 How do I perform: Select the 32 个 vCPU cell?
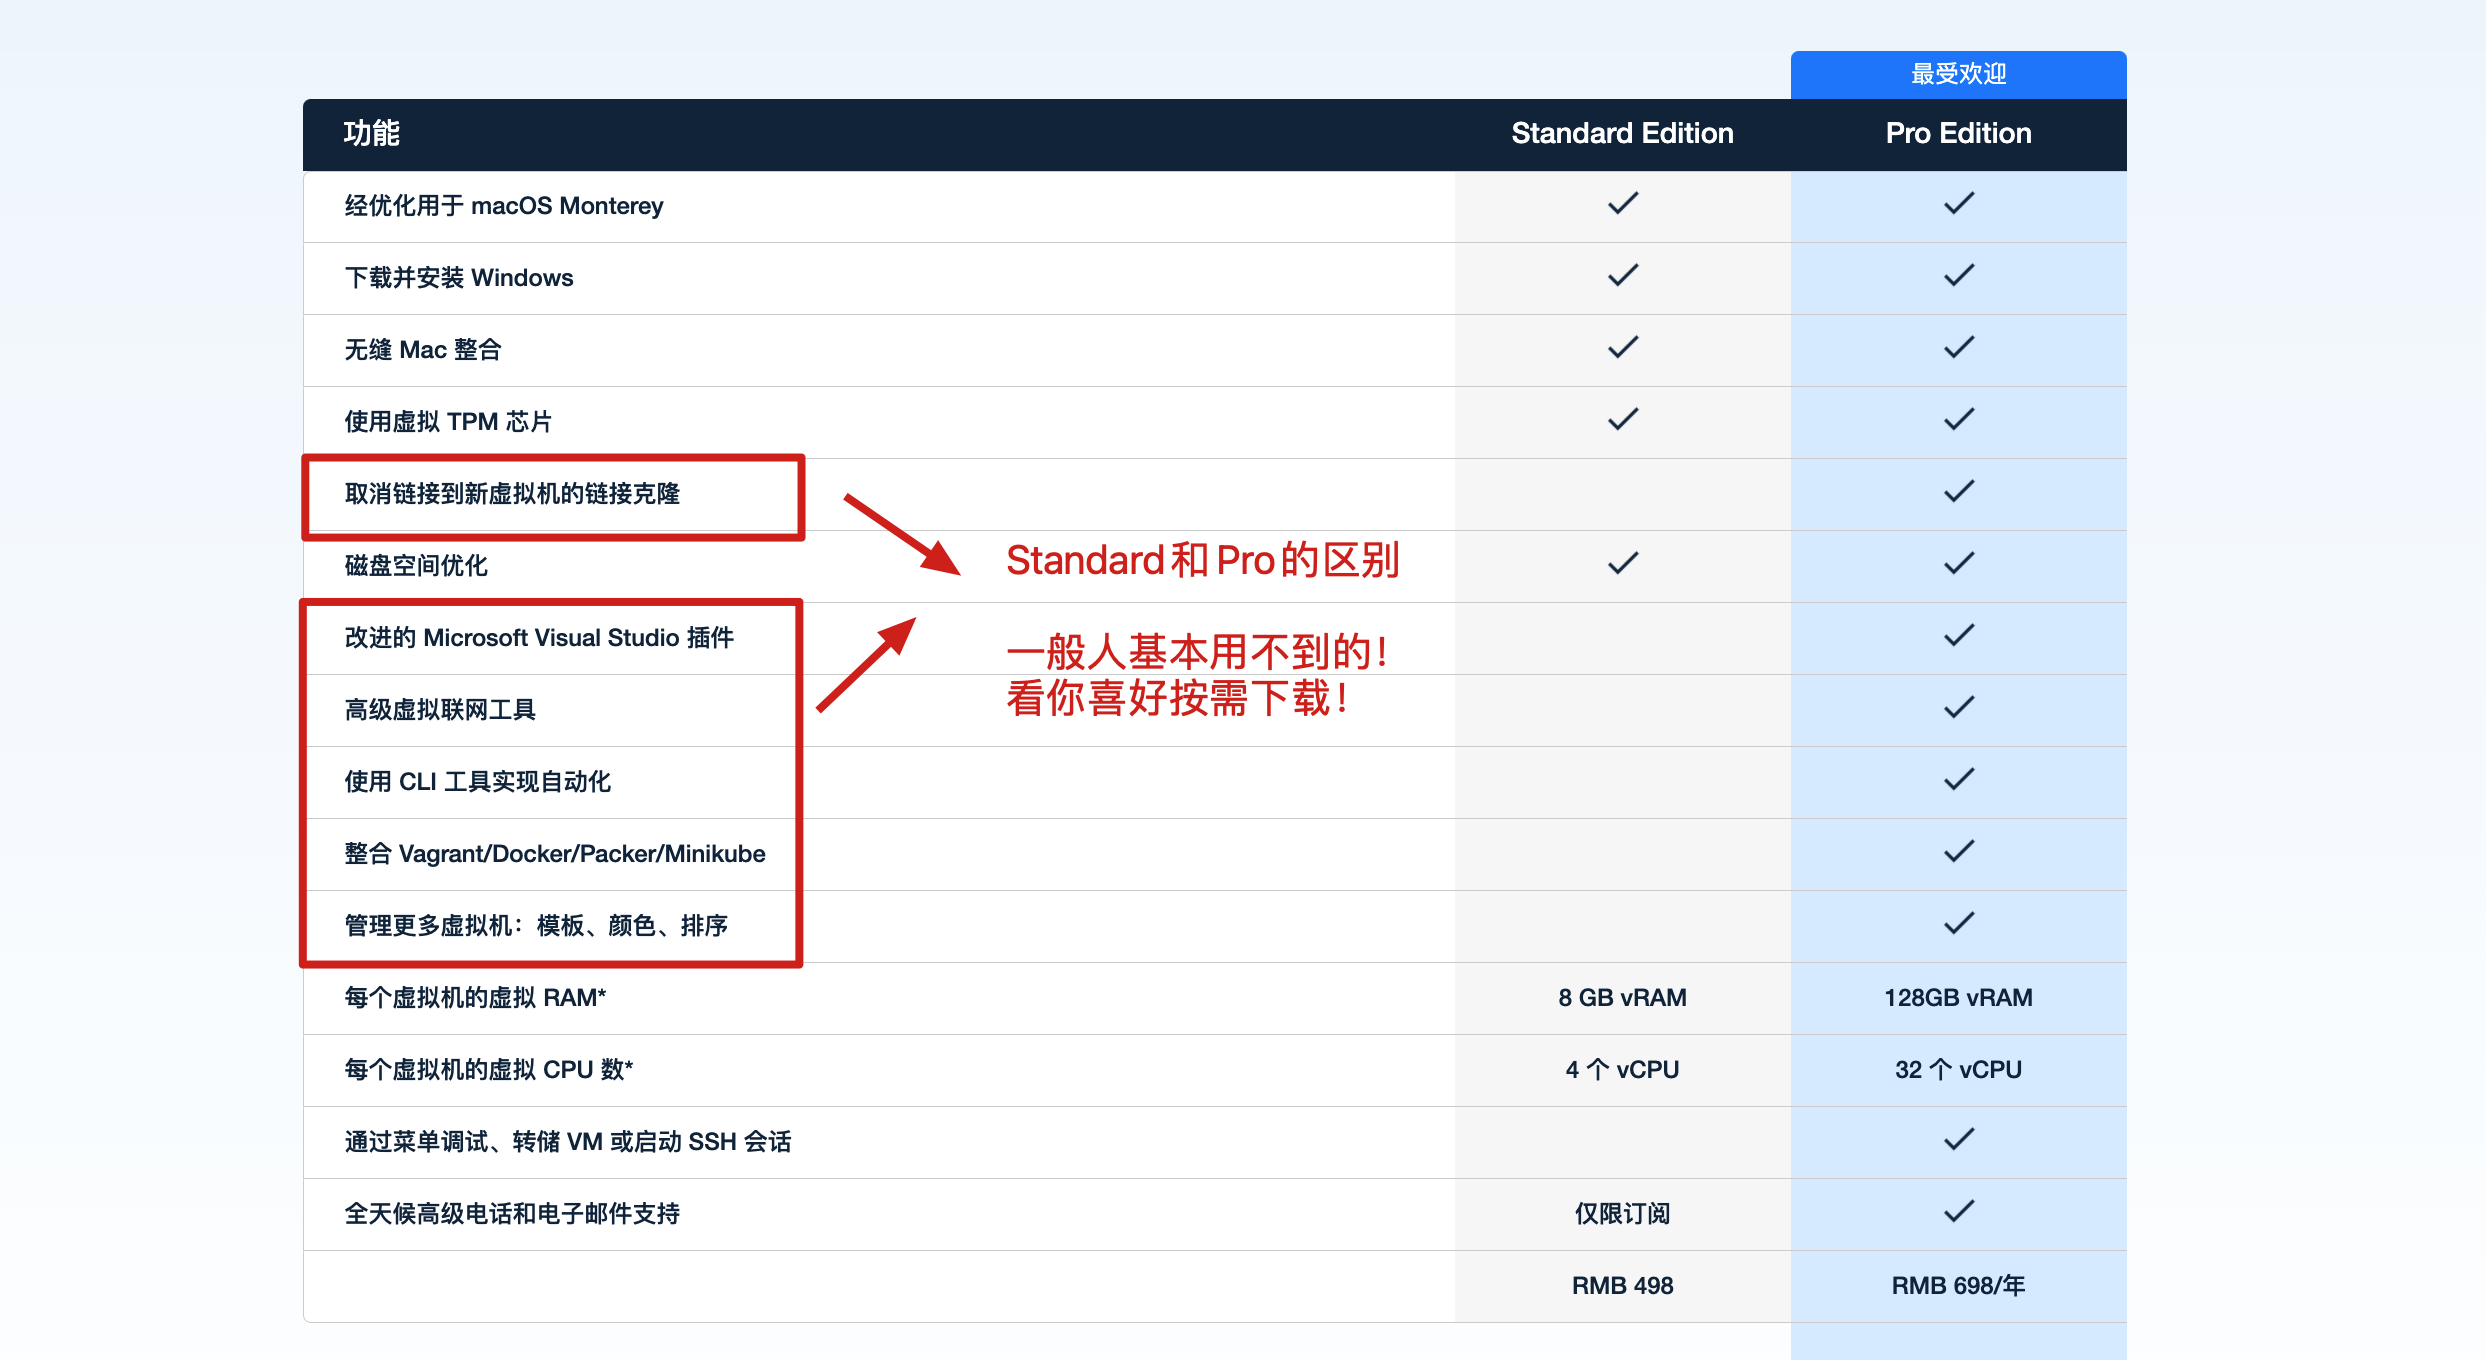(1958, 1070)
